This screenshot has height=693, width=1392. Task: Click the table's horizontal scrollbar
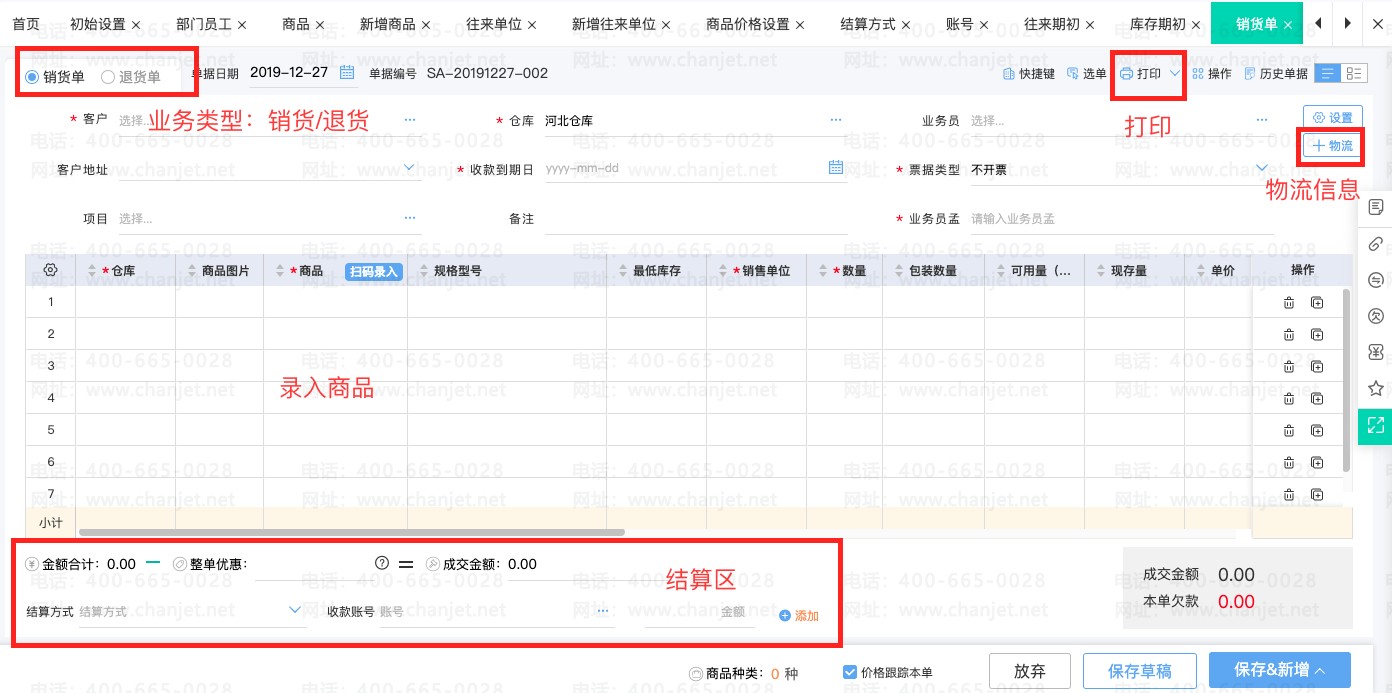click(351, 532)
